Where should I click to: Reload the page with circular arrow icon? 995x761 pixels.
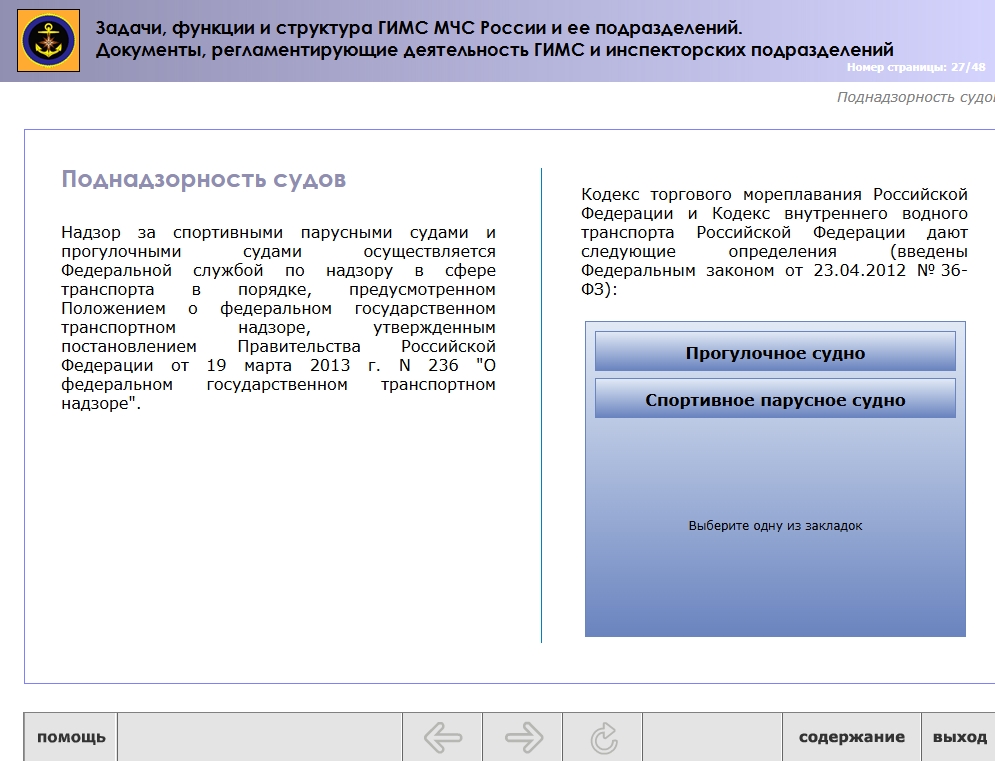tap(603, 737)
